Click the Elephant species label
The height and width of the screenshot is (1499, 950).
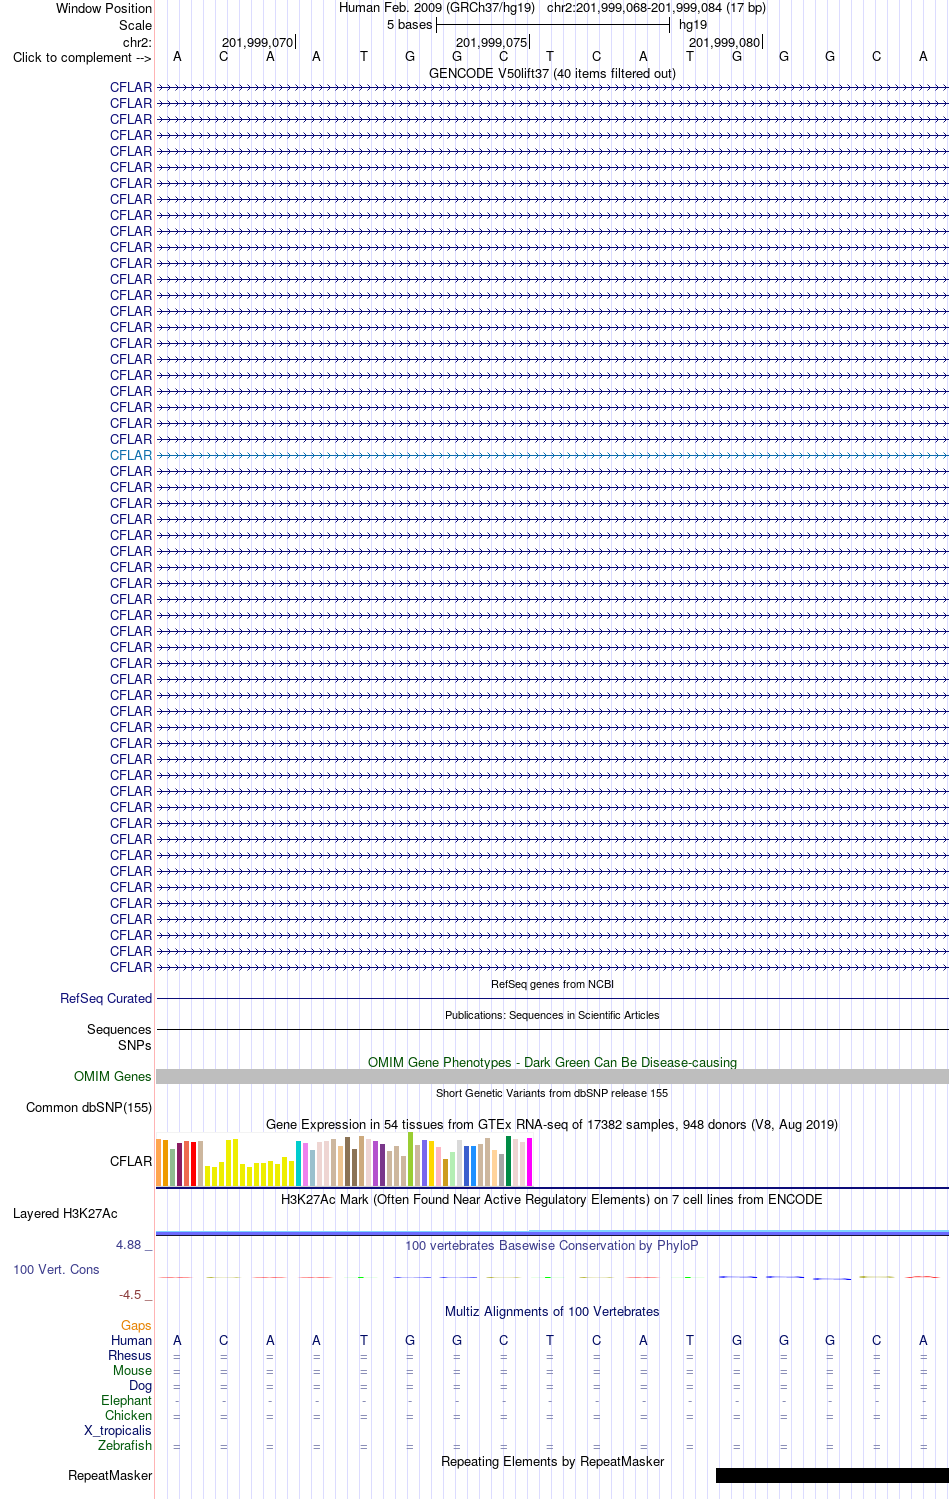(127, 1400)
